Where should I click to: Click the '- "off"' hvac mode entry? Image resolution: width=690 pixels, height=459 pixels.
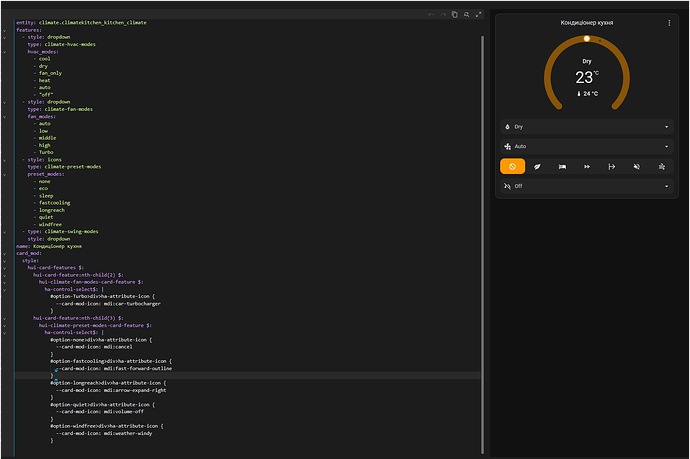point(43,95)
